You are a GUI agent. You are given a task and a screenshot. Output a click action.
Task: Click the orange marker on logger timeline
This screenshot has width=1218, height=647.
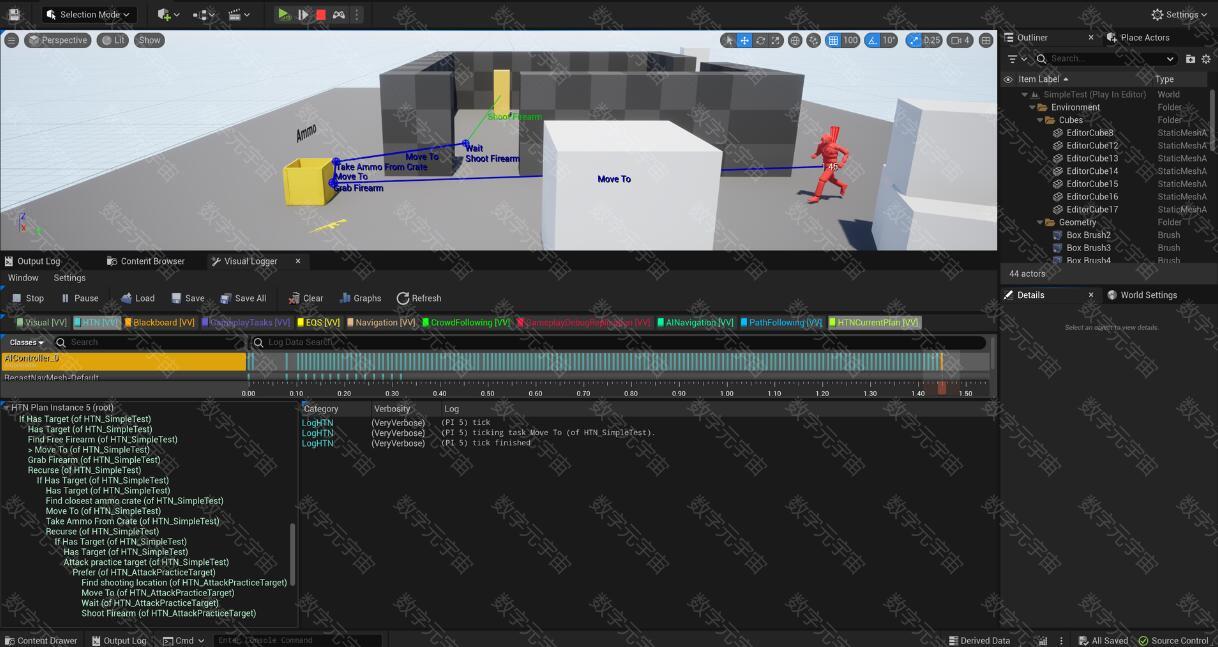pyautogui.click(x=941, y=360)
